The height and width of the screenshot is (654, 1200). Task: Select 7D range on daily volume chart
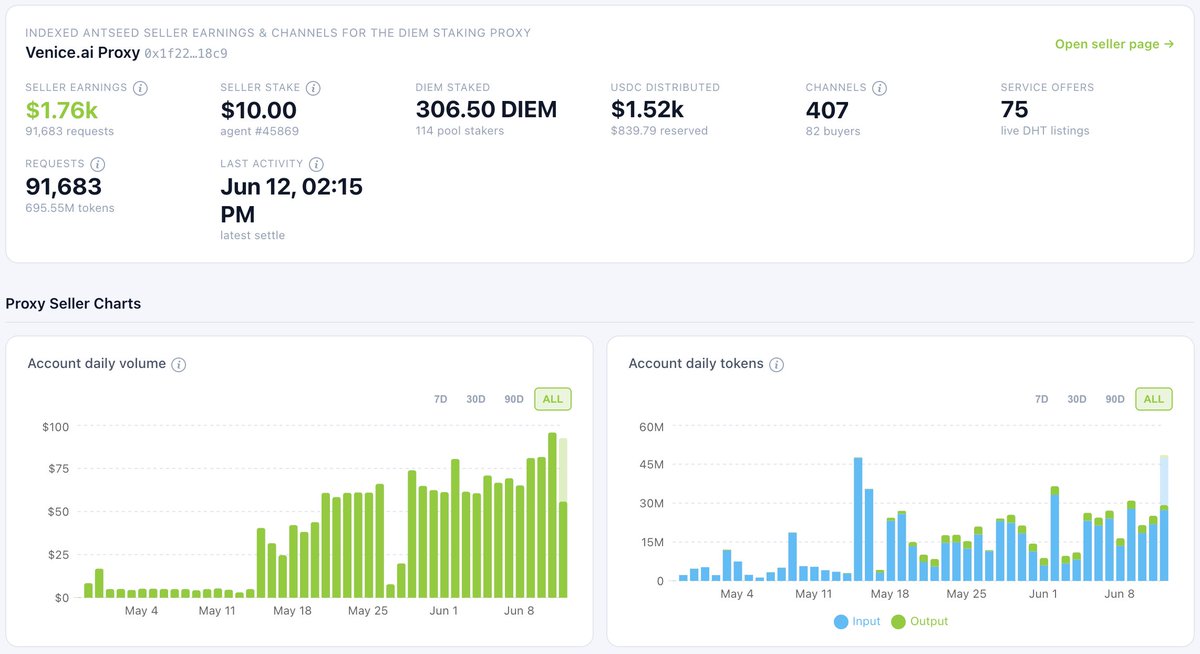[440, 399]
